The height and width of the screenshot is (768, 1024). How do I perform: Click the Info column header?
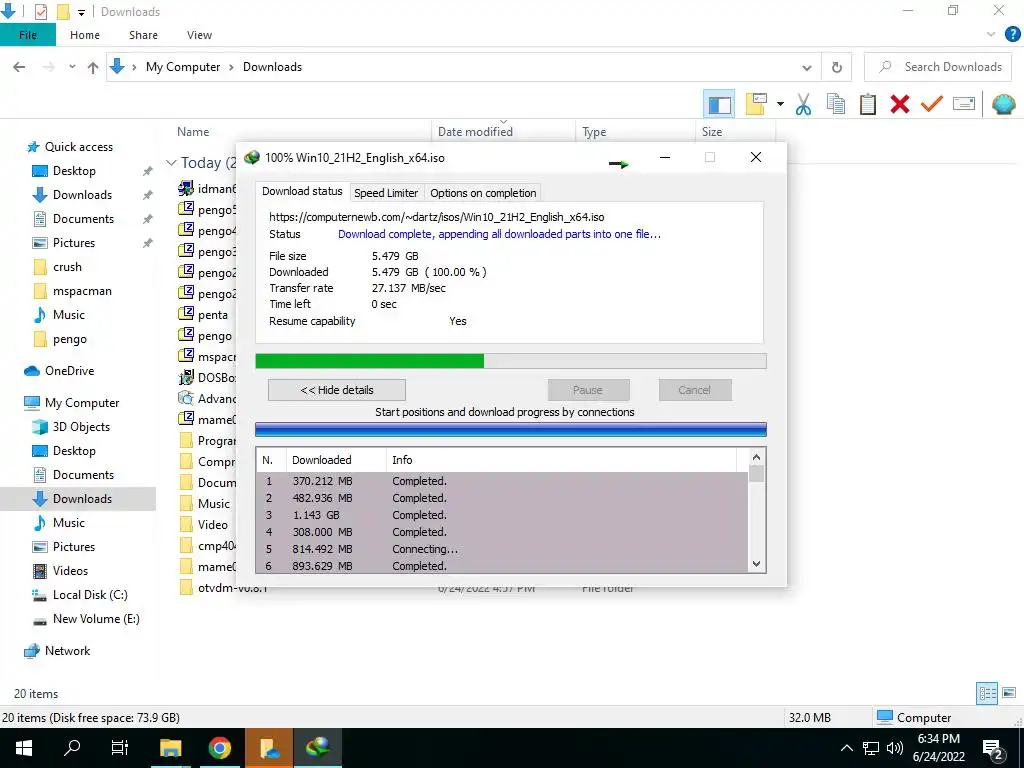point(561,460)
